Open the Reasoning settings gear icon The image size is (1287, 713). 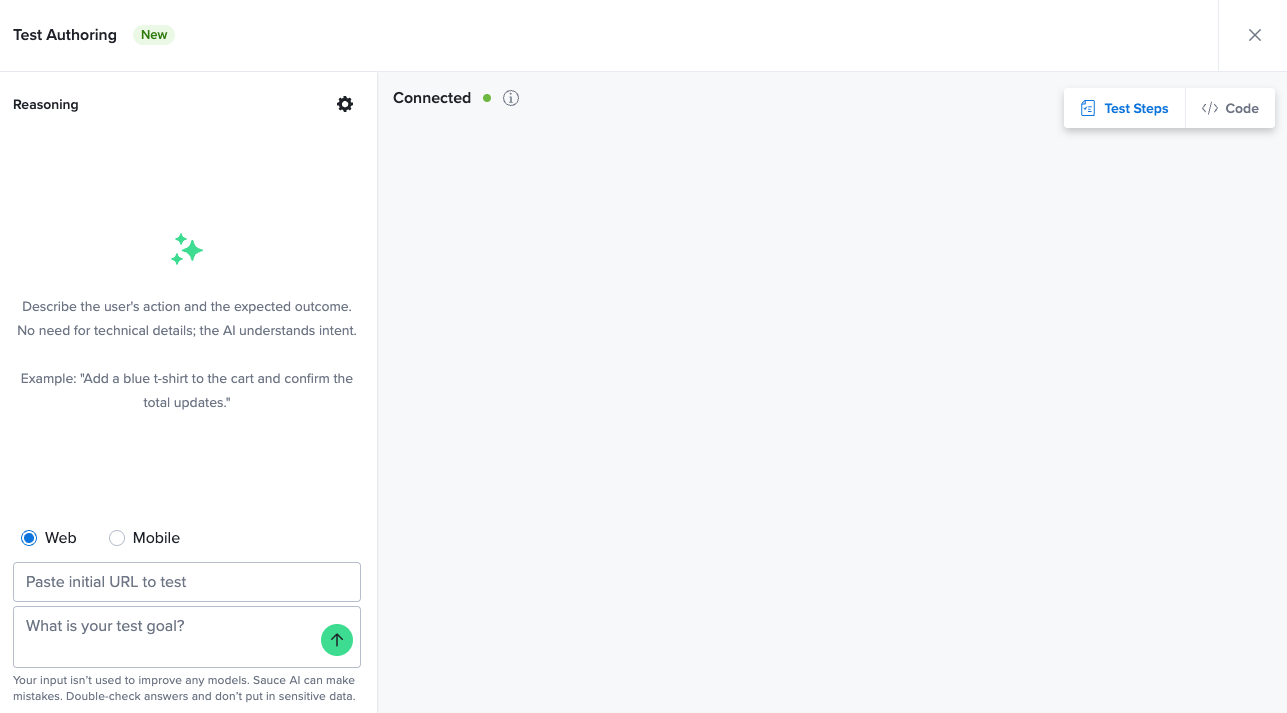345,104
